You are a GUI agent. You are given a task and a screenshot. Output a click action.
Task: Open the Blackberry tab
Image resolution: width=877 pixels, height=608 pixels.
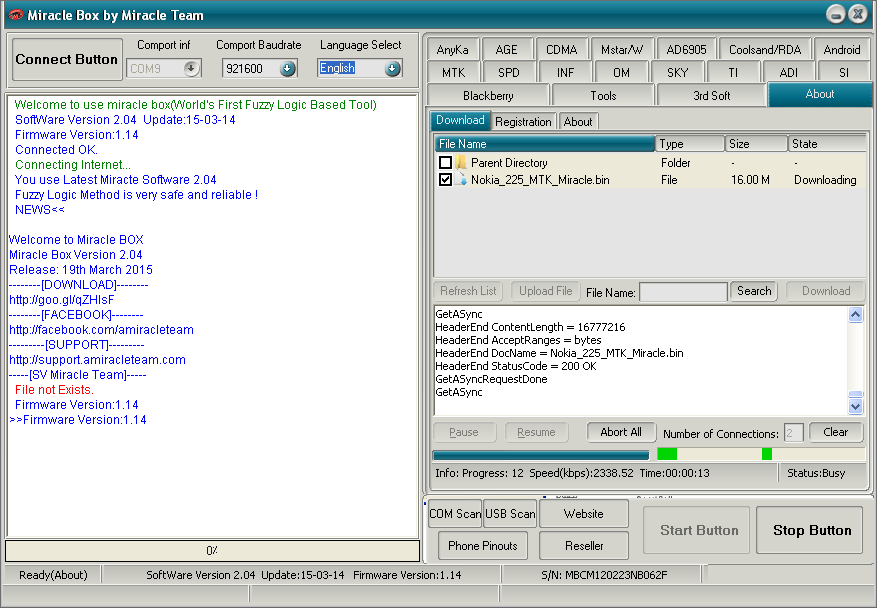point(488,96)
